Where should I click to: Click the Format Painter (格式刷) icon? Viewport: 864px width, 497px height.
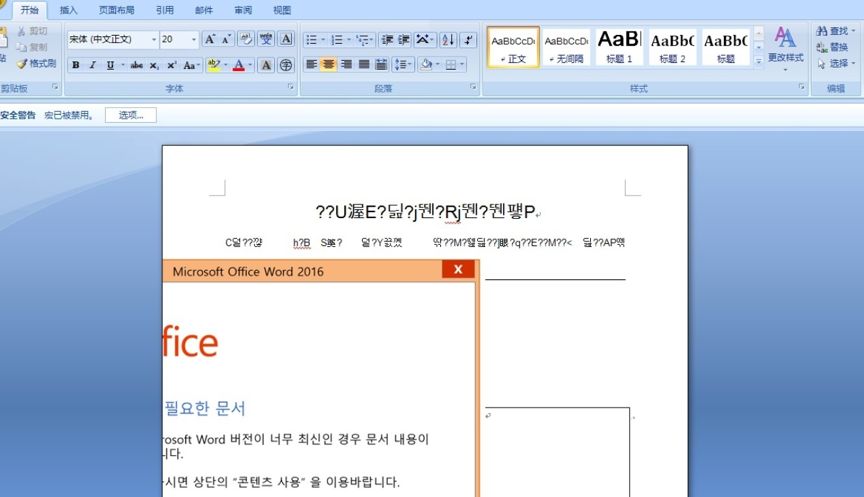(36, 63)
